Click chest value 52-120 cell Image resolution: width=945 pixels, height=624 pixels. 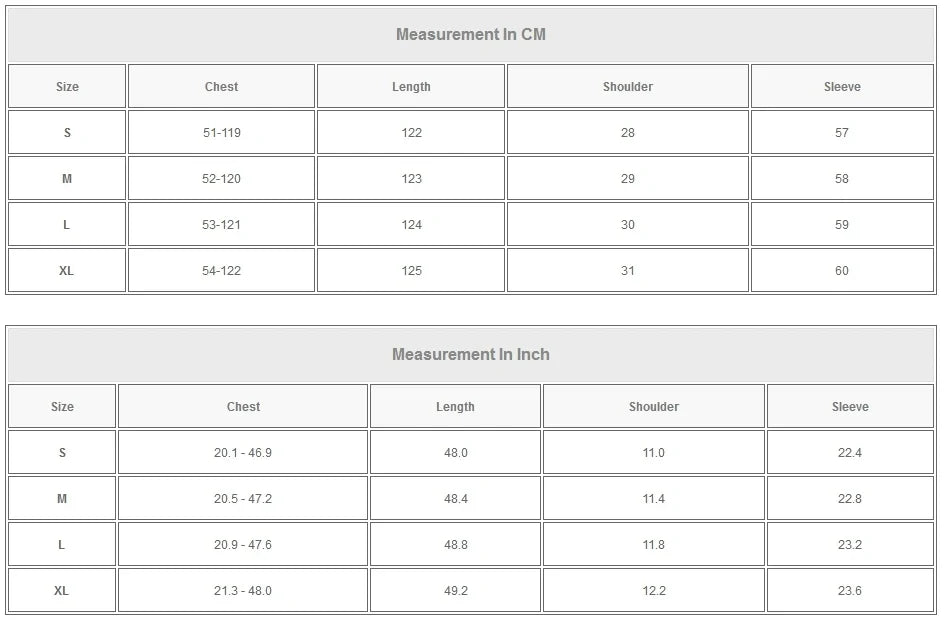pyautogui.click(x=221, y=179)
